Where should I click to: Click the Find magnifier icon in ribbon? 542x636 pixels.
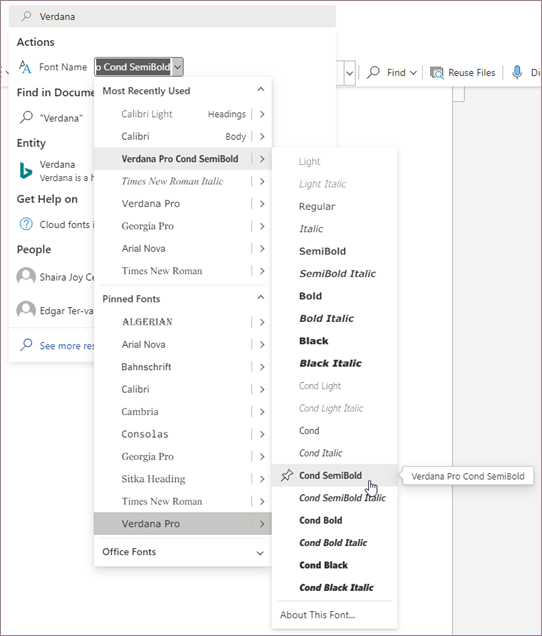click(373, 72)
